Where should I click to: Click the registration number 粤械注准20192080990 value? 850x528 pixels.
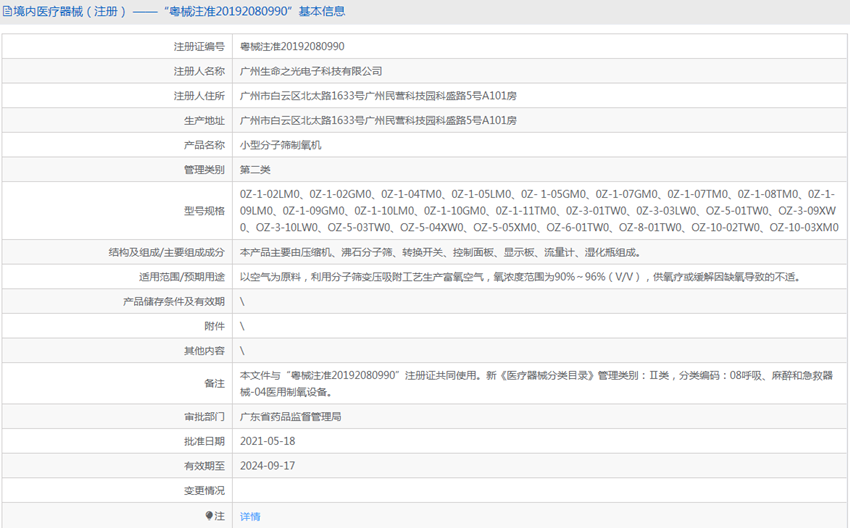292,47
